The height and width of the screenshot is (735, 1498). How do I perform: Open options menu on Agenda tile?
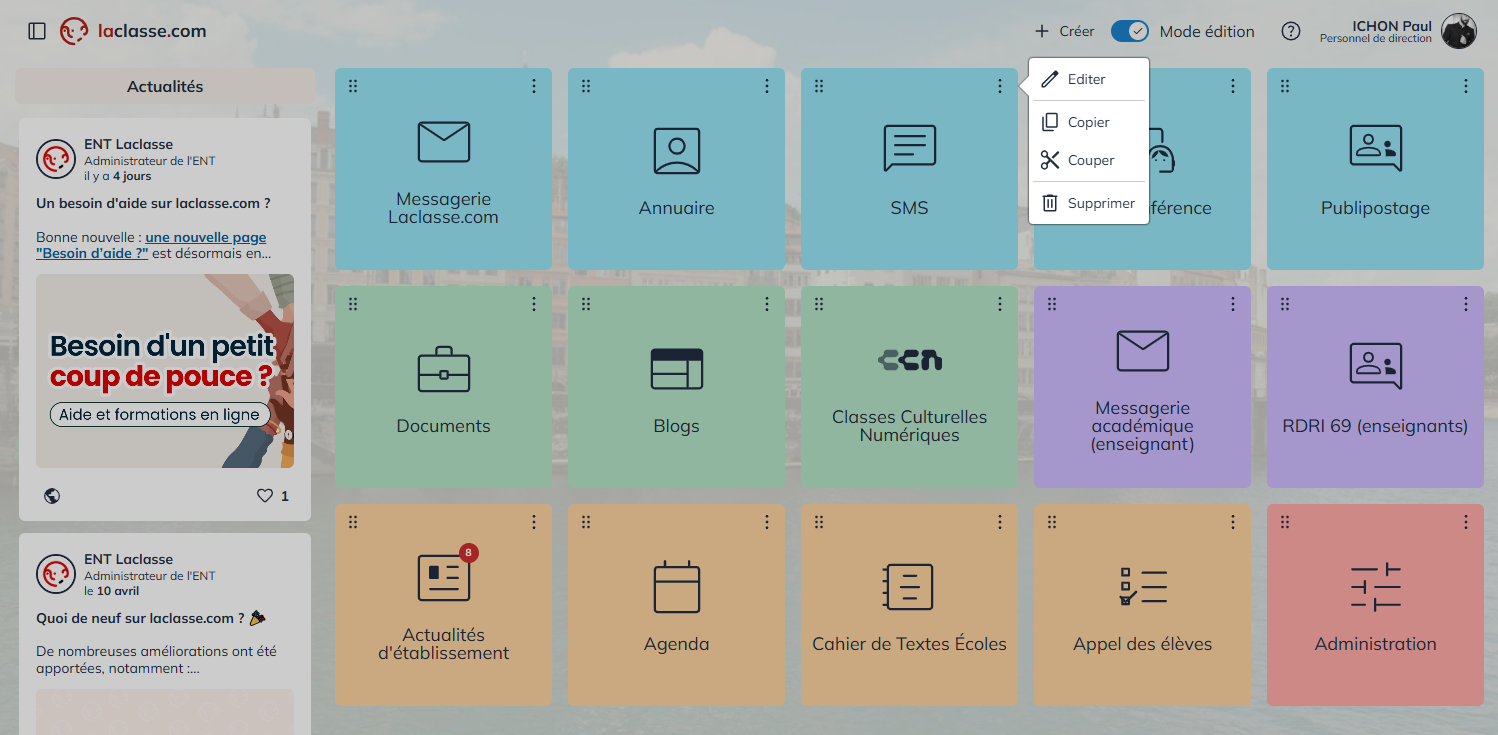[x=767, y=522]
